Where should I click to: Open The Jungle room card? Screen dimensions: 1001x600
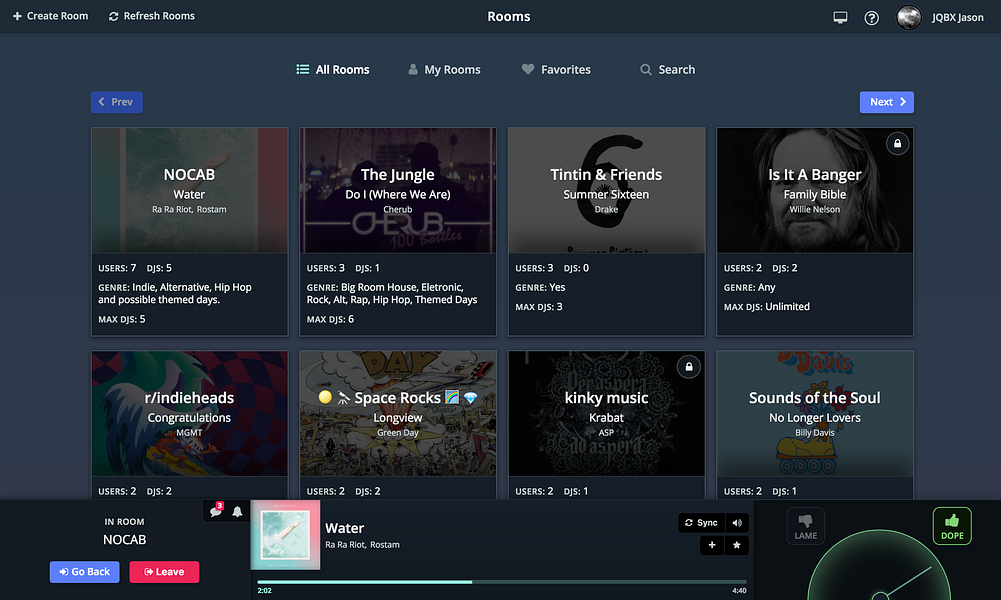coord(398,231)
